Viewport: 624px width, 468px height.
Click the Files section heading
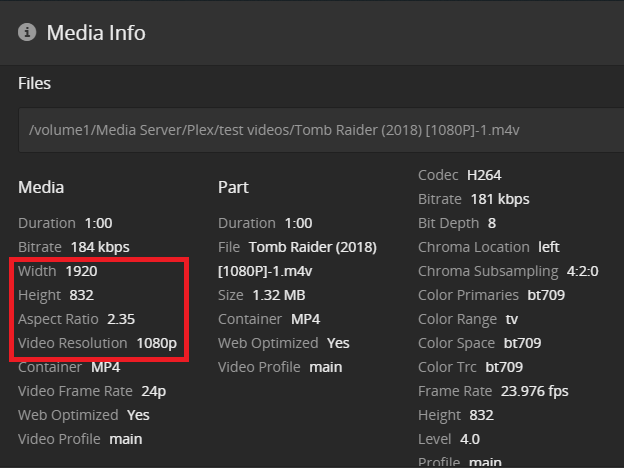tap(34, 83)
